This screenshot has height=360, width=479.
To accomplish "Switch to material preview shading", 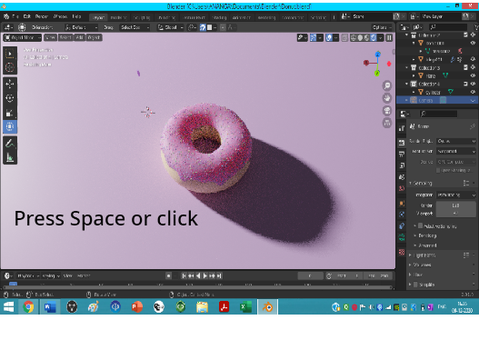I will (367, 38).
